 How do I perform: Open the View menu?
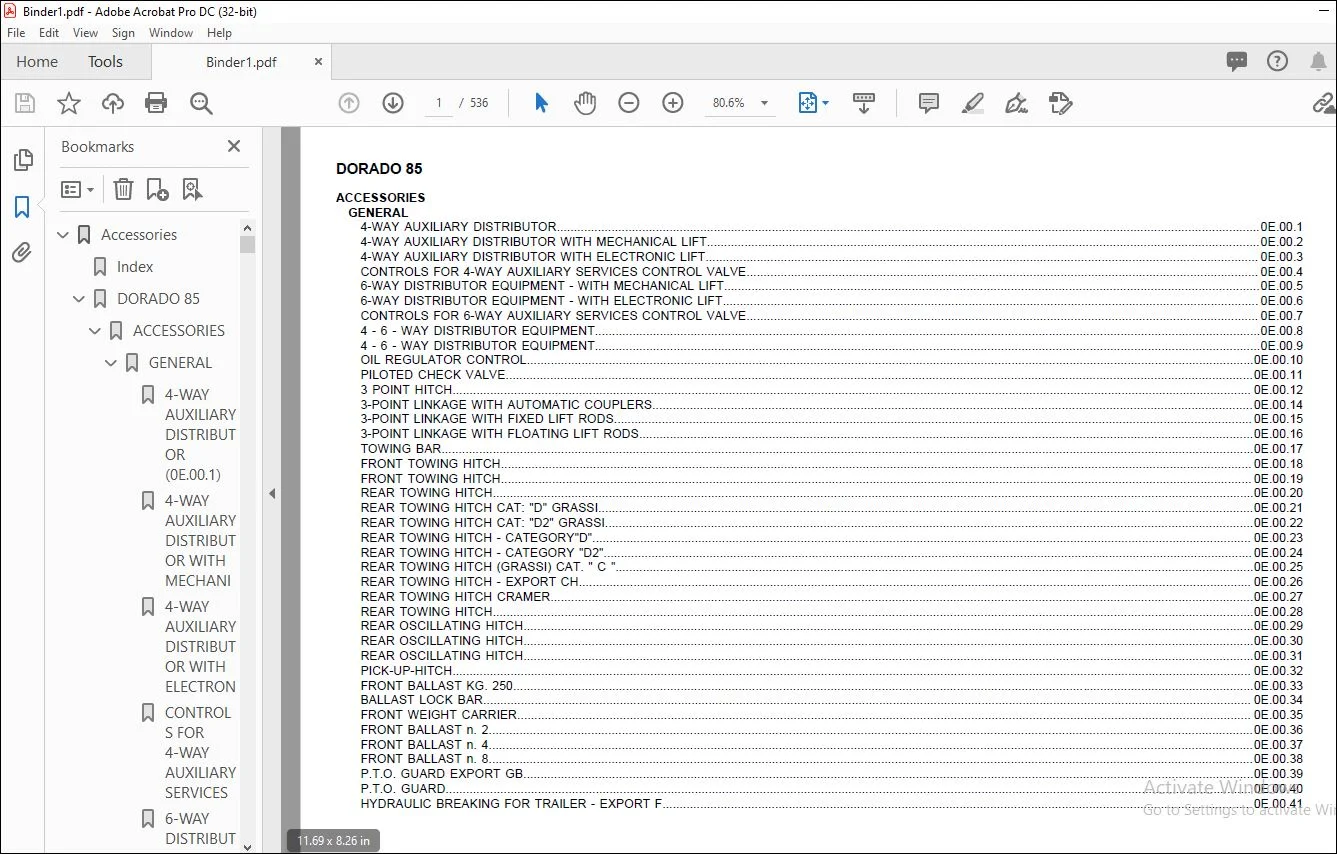click(x=86, y=33)
